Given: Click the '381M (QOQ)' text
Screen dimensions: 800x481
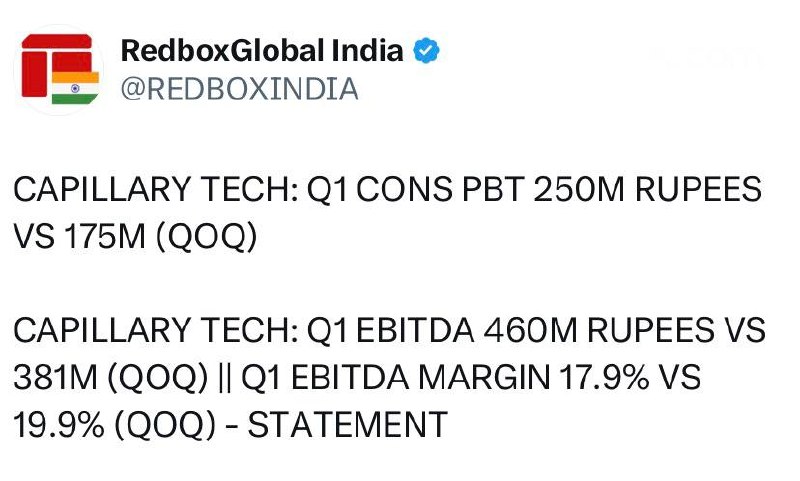Looking at the screenshot, I should [x=111, y=378].
